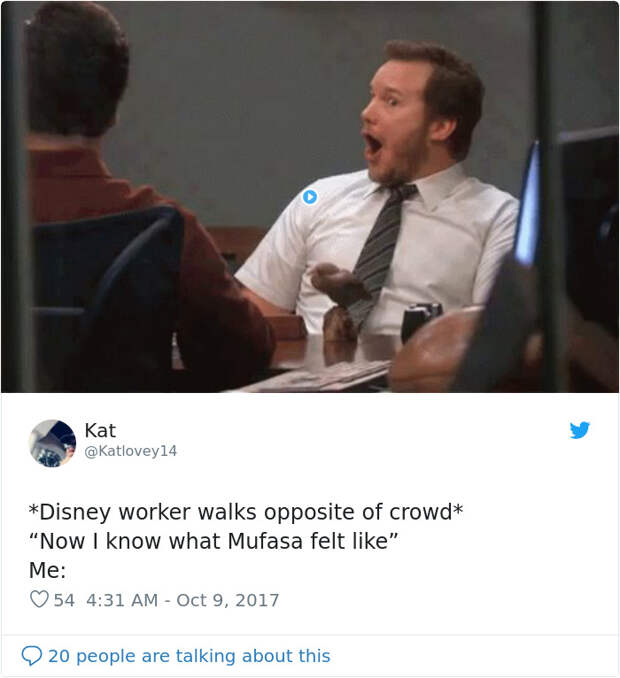620x678 pixels.
Task: Click the "*Disney worker walks opposite of crowd*" line
Action: pos(246,512)
